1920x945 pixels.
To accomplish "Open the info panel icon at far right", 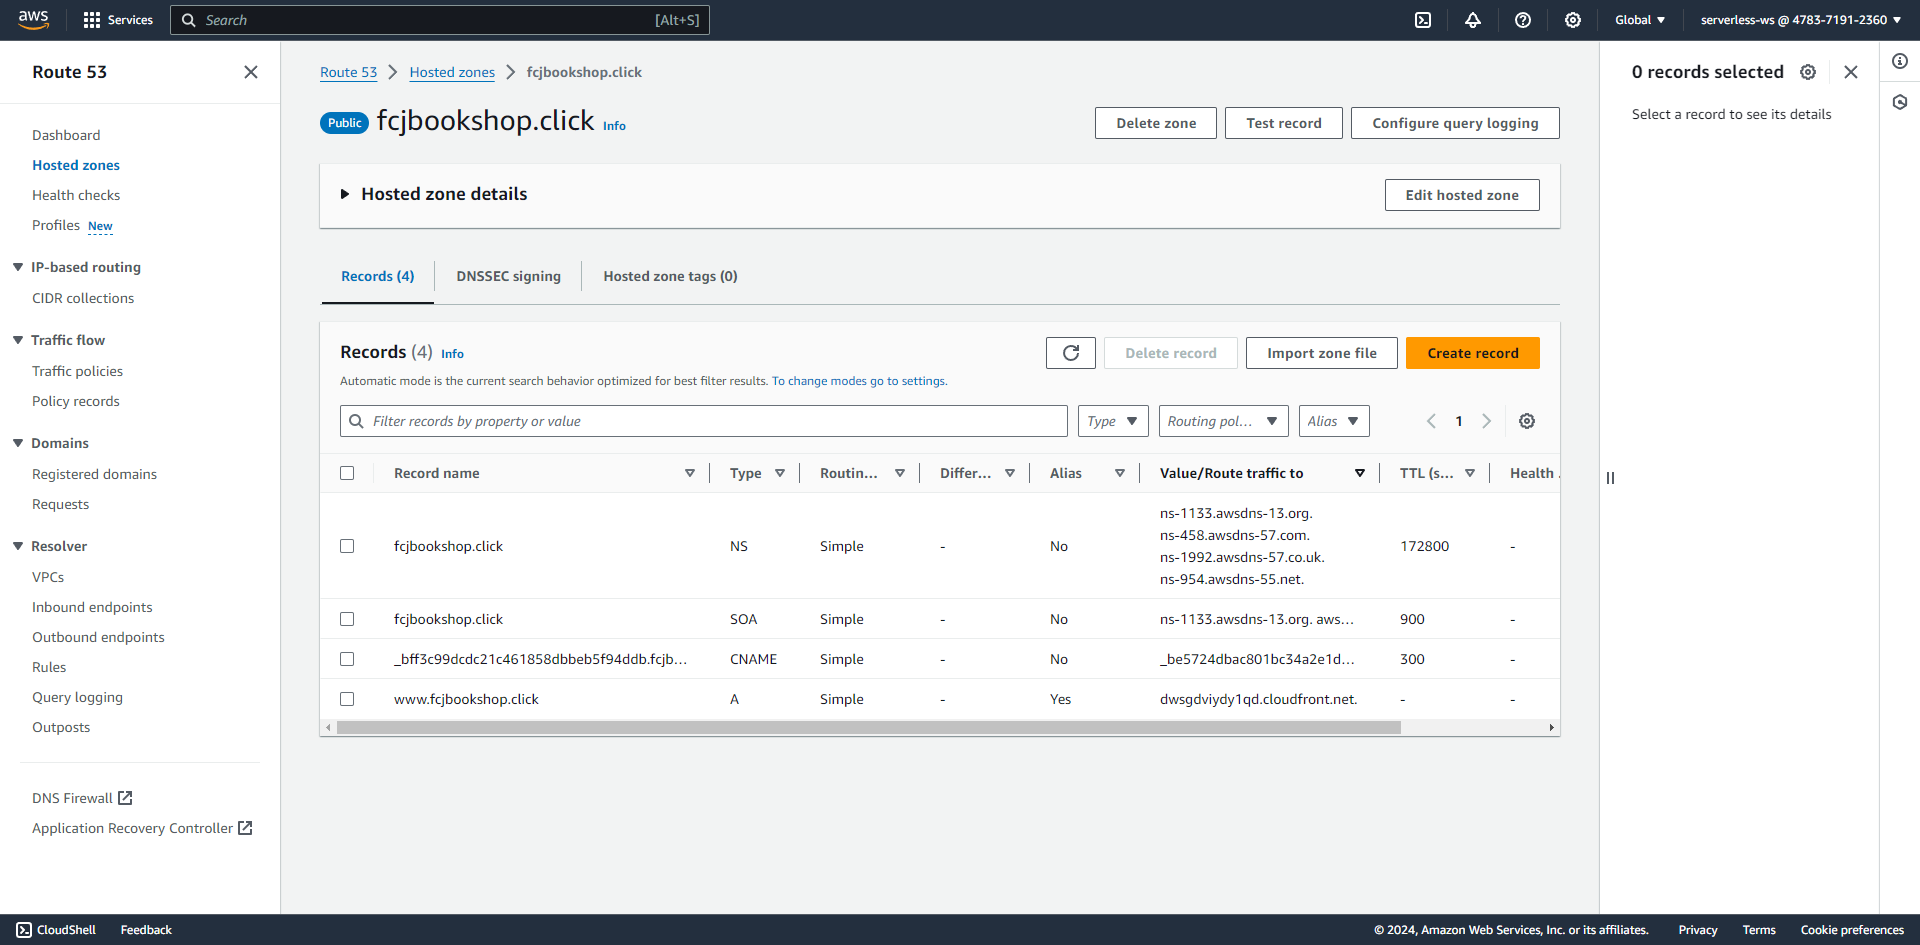I will [x=1900, y=61].
